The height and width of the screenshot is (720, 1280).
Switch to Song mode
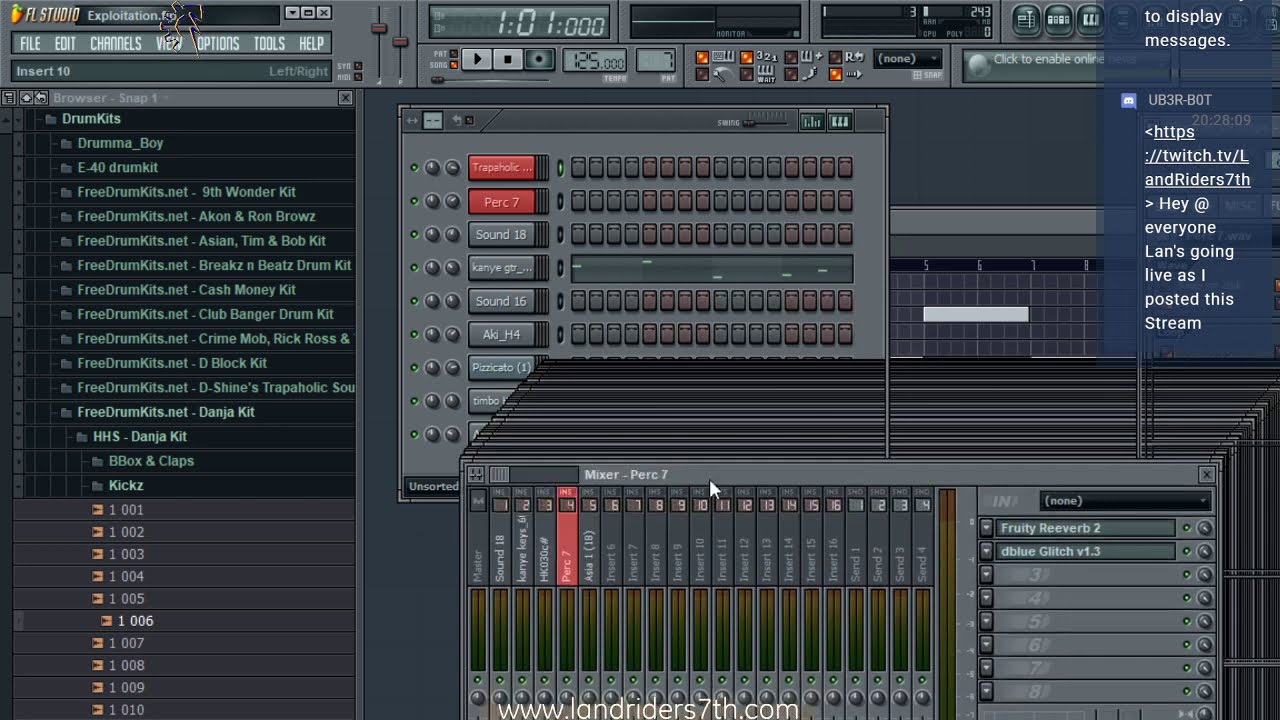pos(455,65)
